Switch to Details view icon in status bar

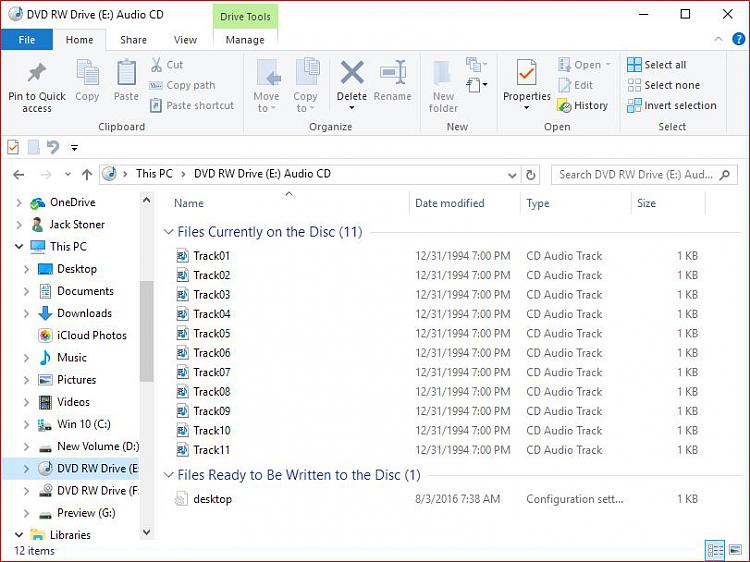715,550
